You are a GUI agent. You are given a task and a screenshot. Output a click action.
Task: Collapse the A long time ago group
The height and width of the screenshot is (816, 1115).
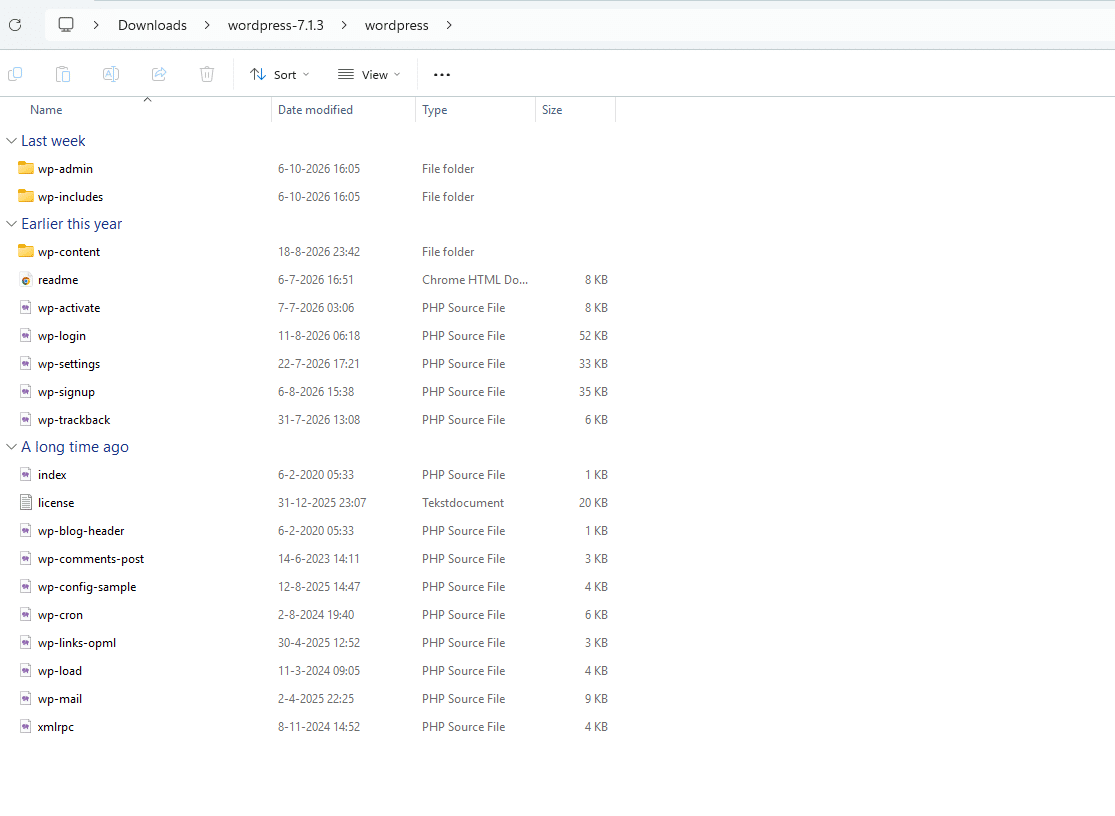tap(11, 447)
